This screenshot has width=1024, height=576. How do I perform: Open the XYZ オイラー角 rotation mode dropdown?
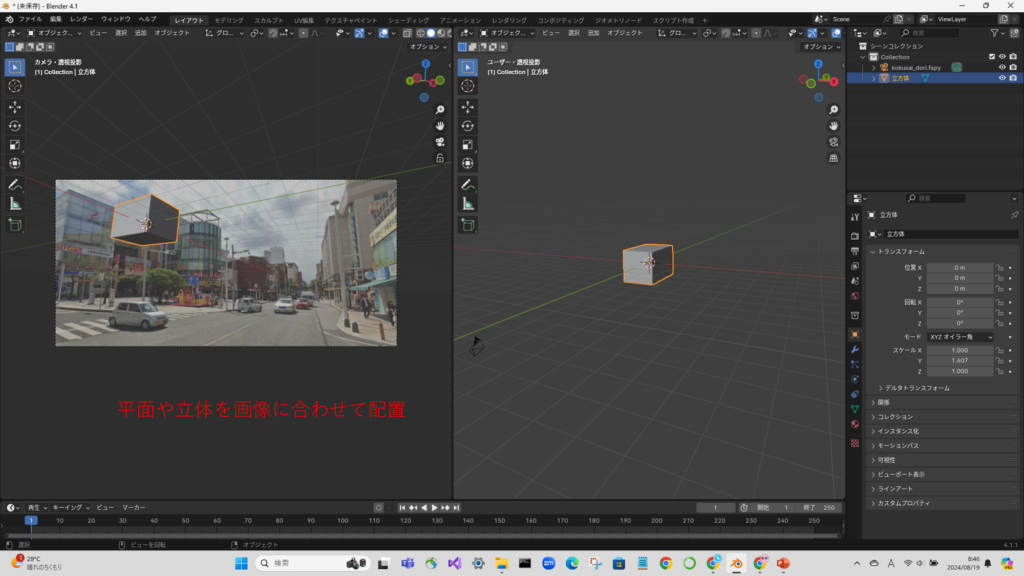point(961,337)
